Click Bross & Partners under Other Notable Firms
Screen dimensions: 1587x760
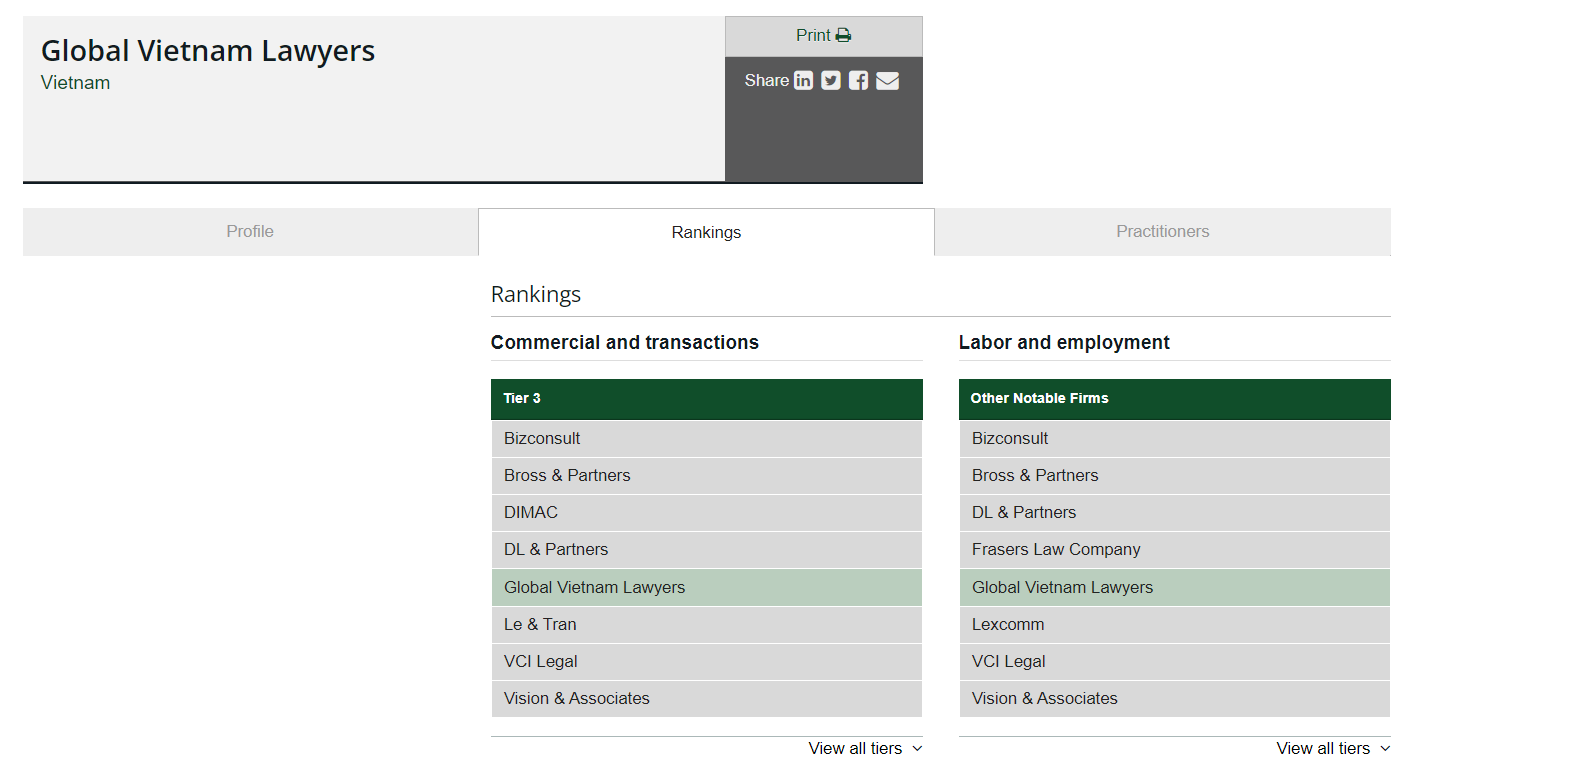coord(1034,476)
